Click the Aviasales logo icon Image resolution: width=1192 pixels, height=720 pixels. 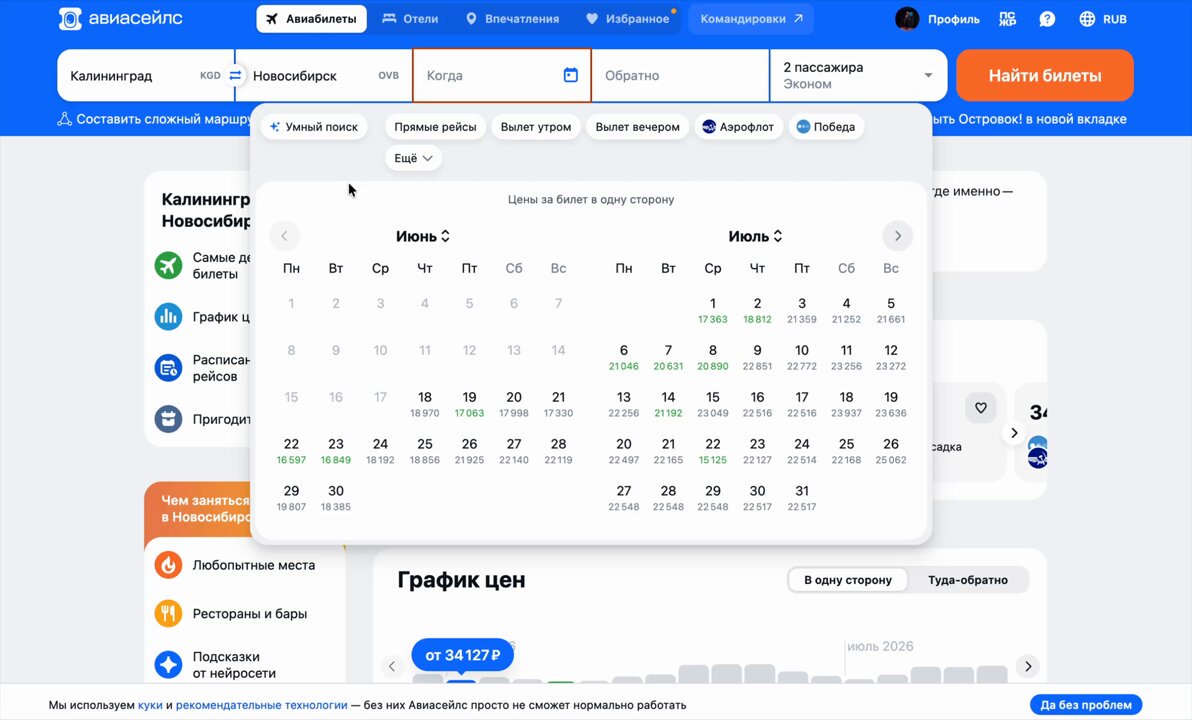click(x=70, y=19)
